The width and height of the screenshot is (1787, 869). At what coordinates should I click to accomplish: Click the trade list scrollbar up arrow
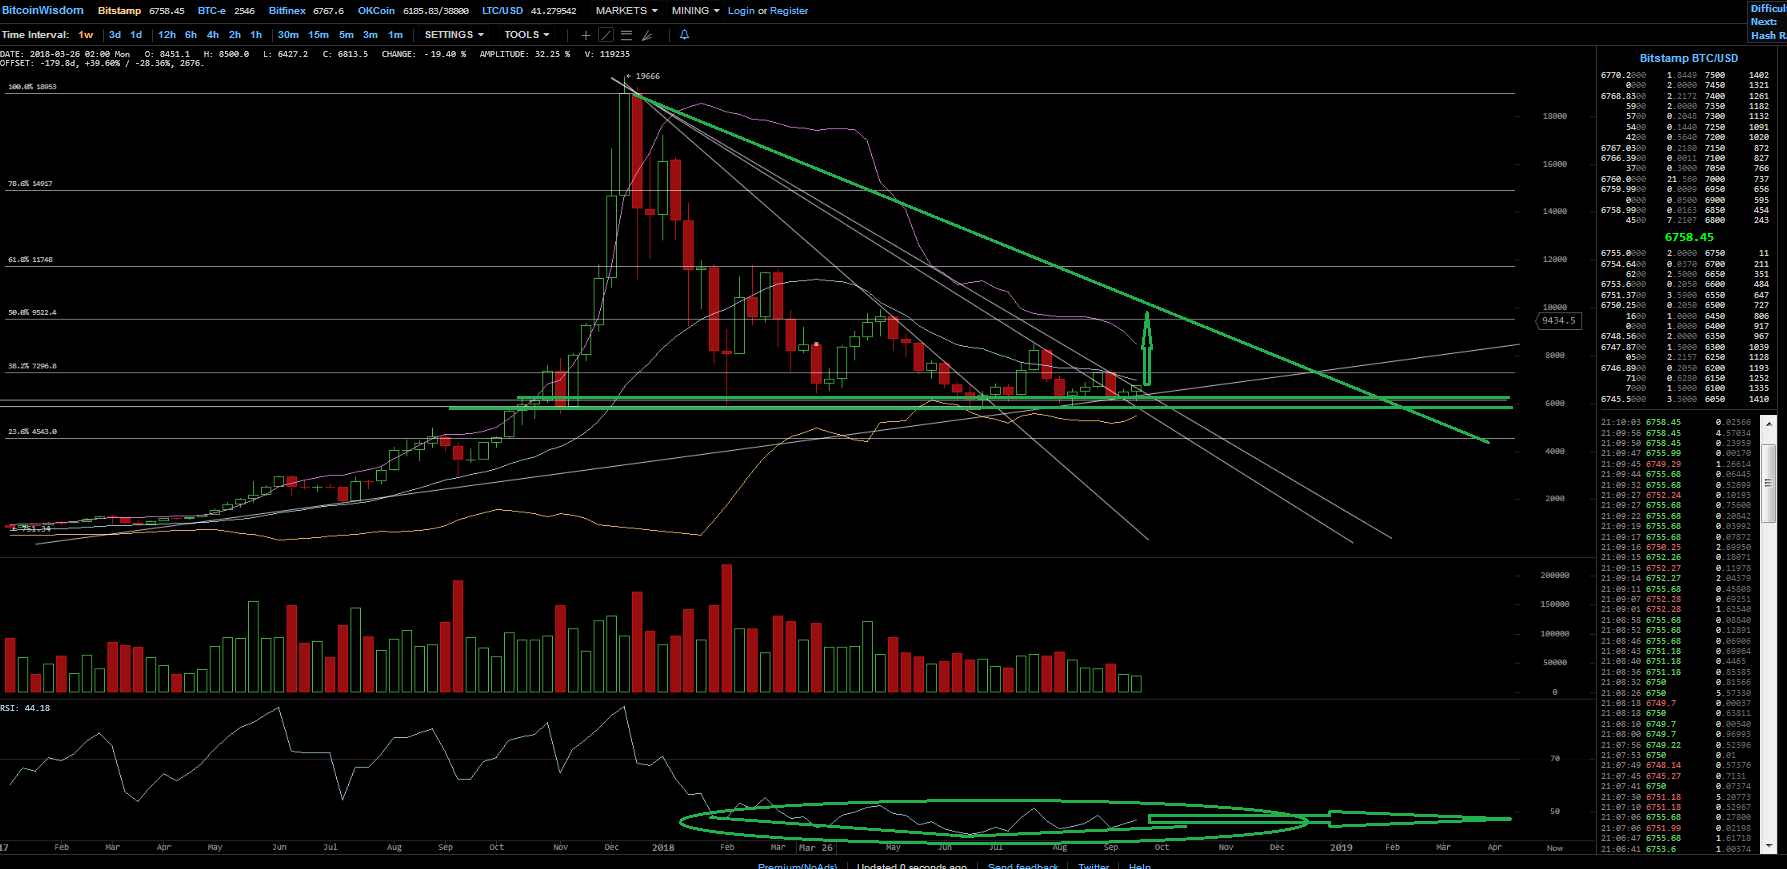tap(1768, 424)
